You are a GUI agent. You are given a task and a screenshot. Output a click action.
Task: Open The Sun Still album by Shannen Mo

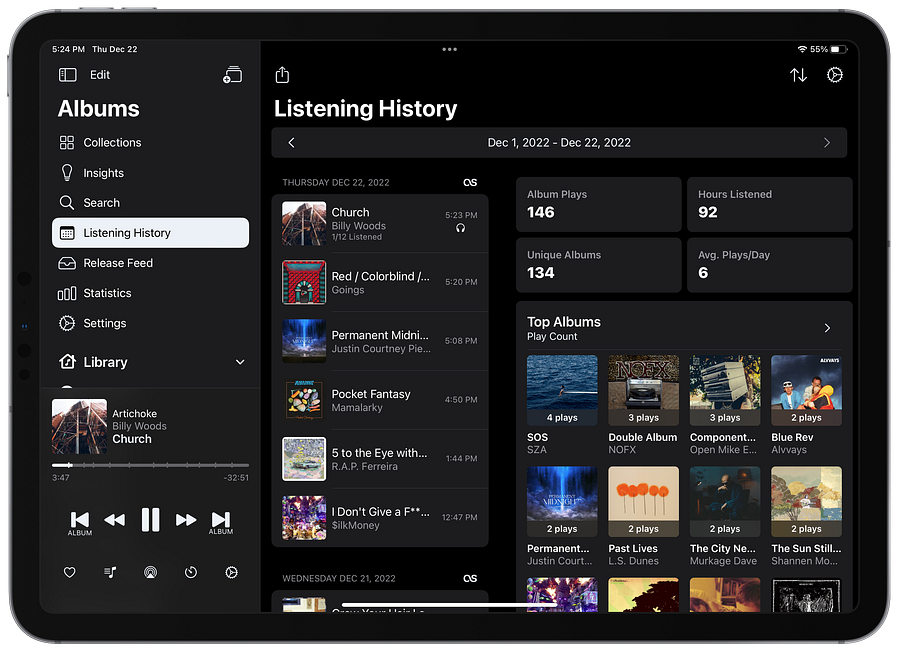[806, 516]
